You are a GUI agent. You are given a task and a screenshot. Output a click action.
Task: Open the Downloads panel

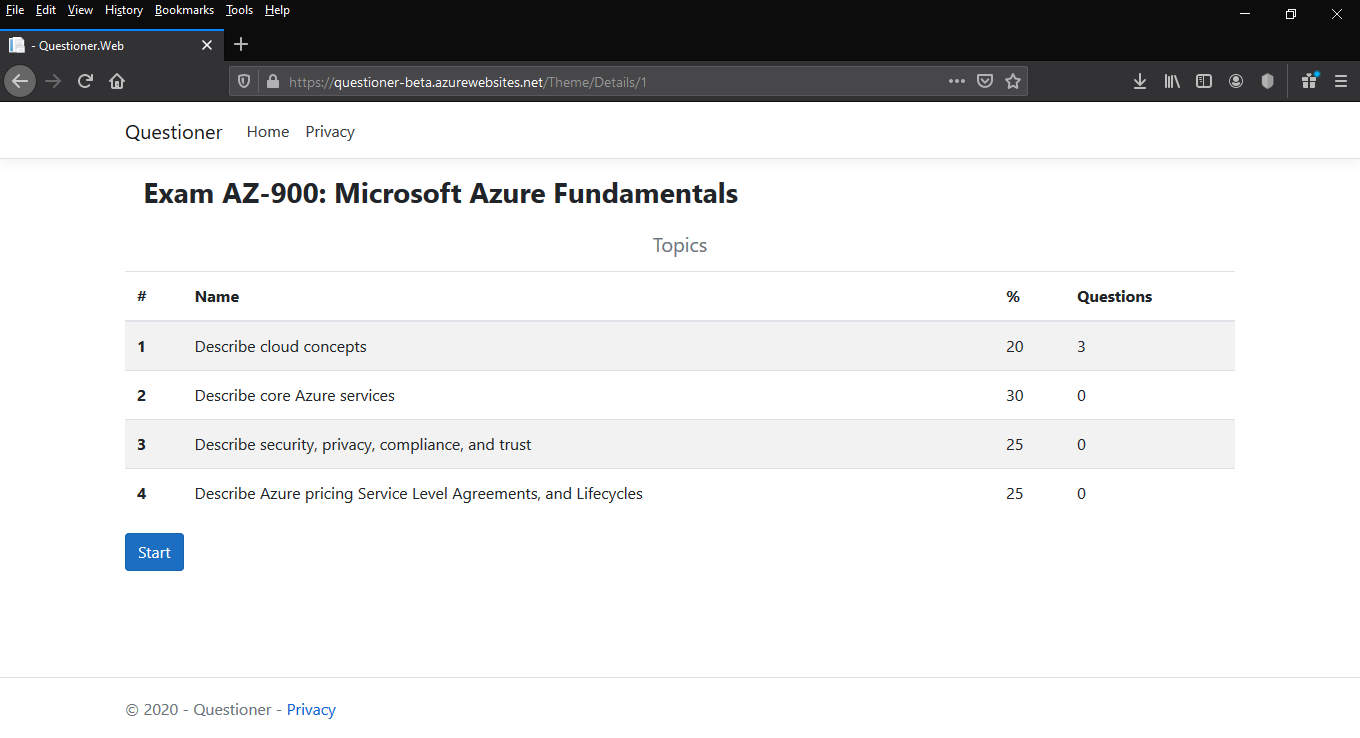(1139, 81)
